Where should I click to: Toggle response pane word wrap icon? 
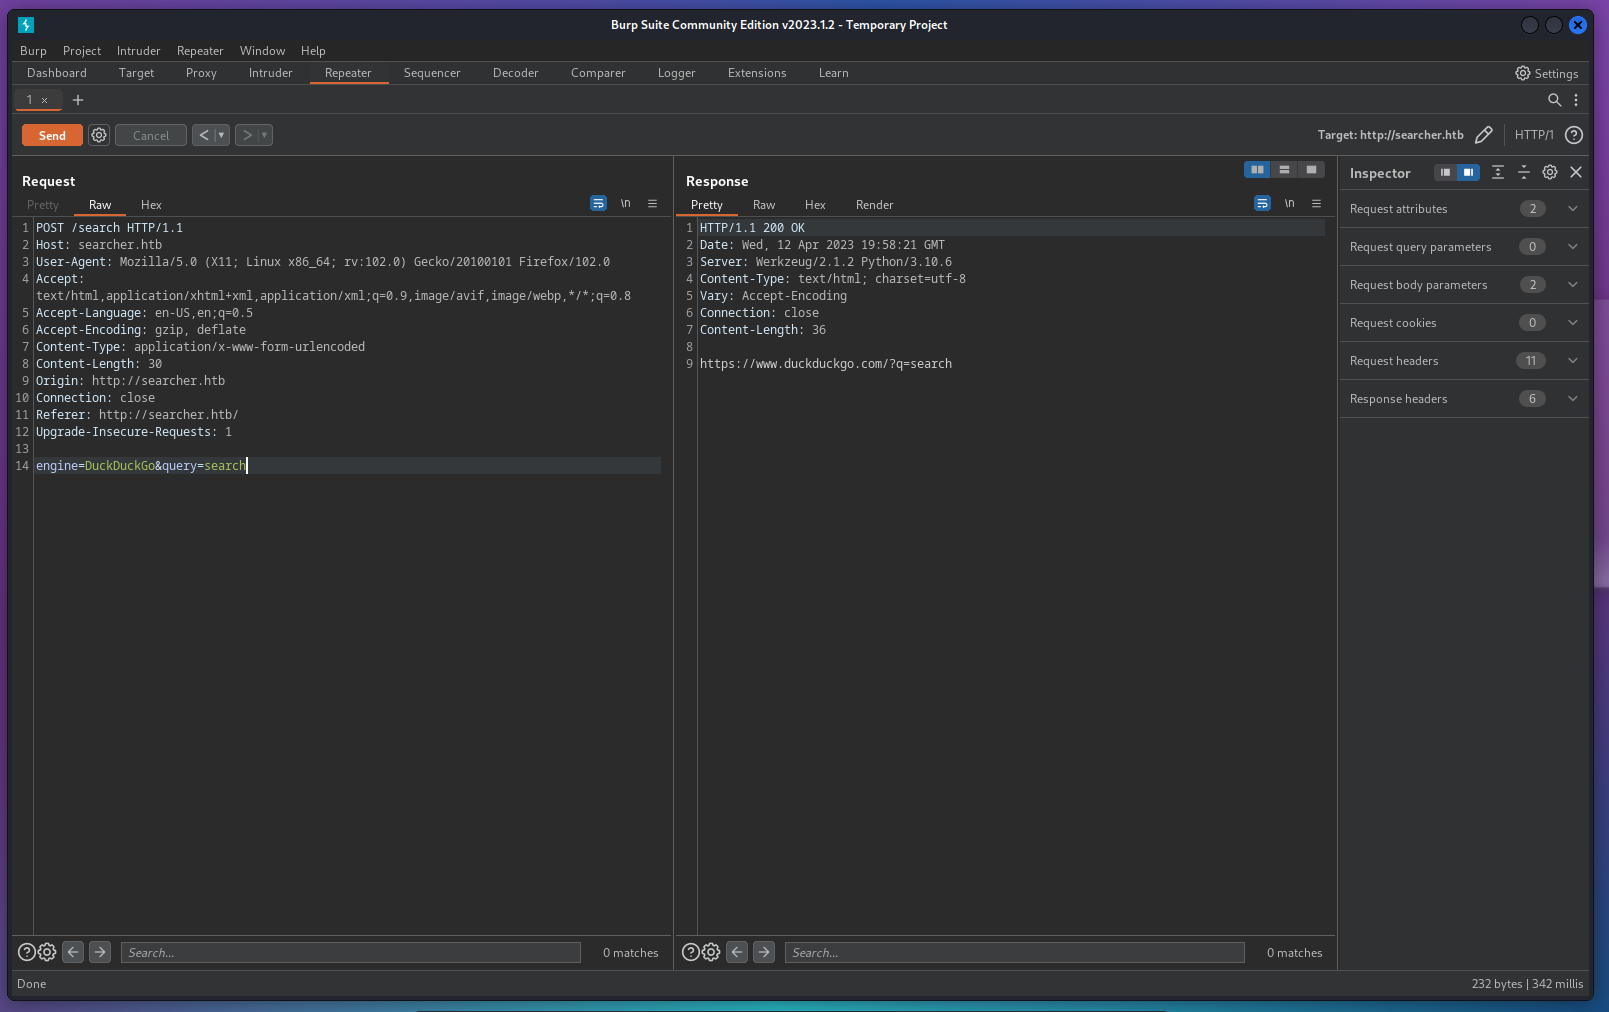1262,203
